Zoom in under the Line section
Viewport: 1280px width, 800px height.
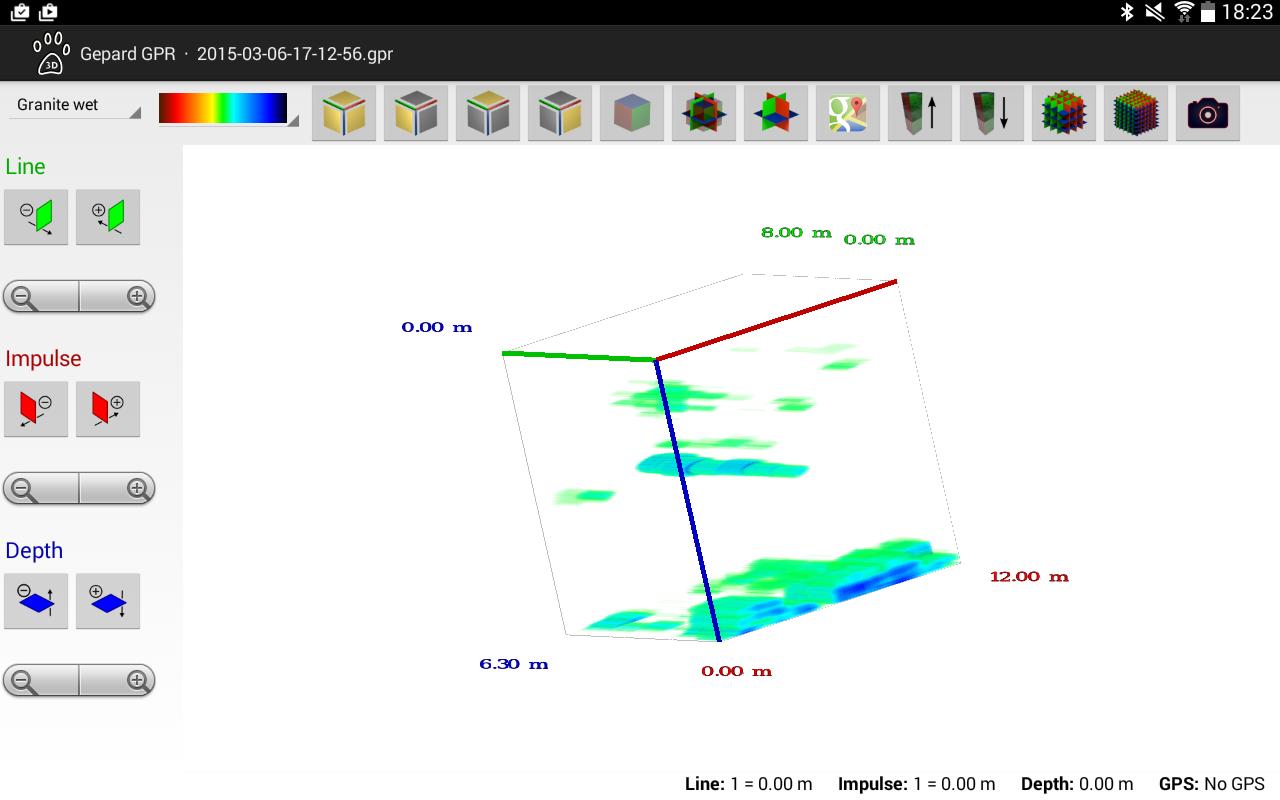tap(117, 297)
